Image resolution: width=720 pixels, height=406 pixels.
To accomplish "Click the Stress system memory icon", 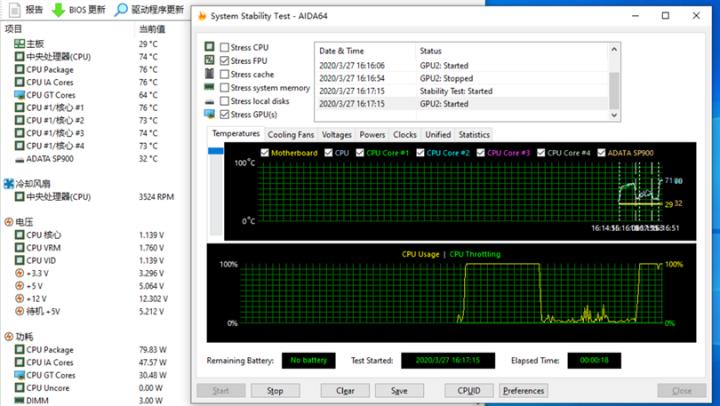I will pyautogui.click(x=209, y=87).
